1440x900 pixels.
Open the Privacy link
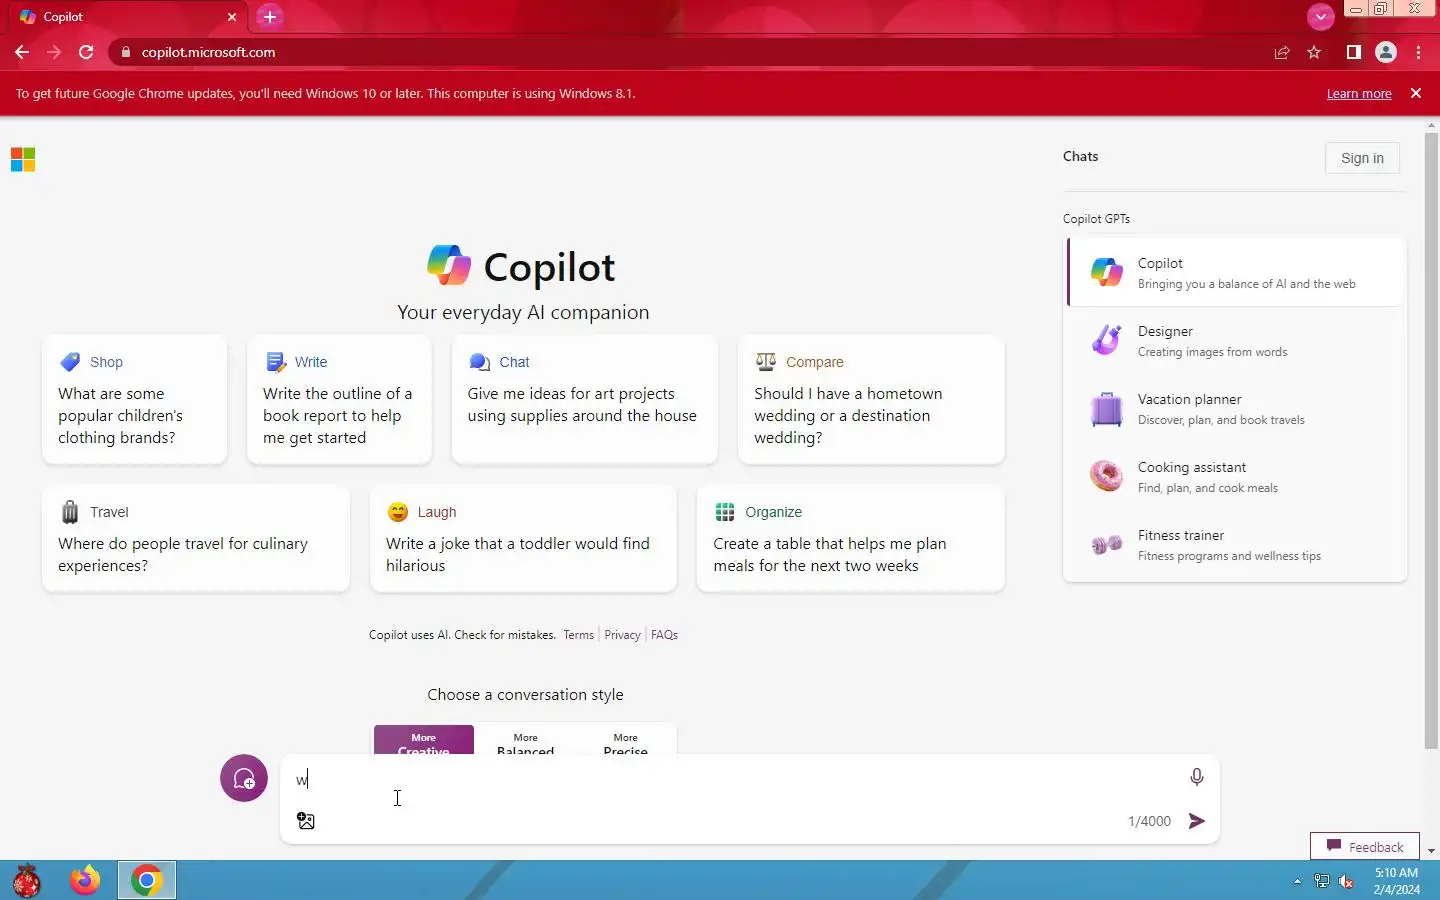tap(622, 635)
